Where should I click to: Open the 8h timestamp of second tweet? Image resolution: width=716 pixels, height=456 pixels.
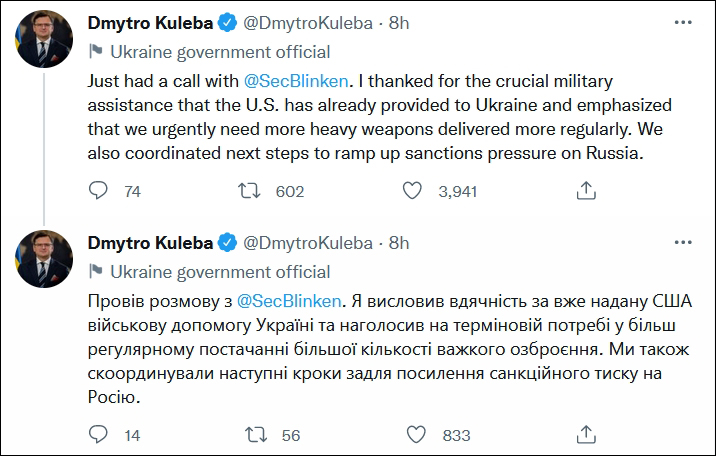pyautogui.click(x=399, y=243)
